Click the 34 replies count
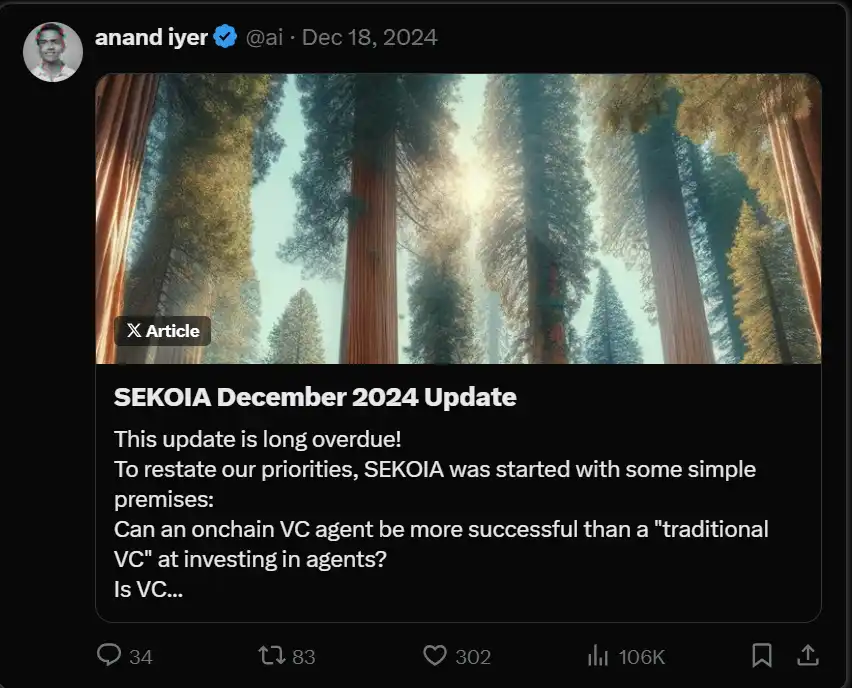The height and width of the screenshot is (688, 852). [x=141, y=657]
